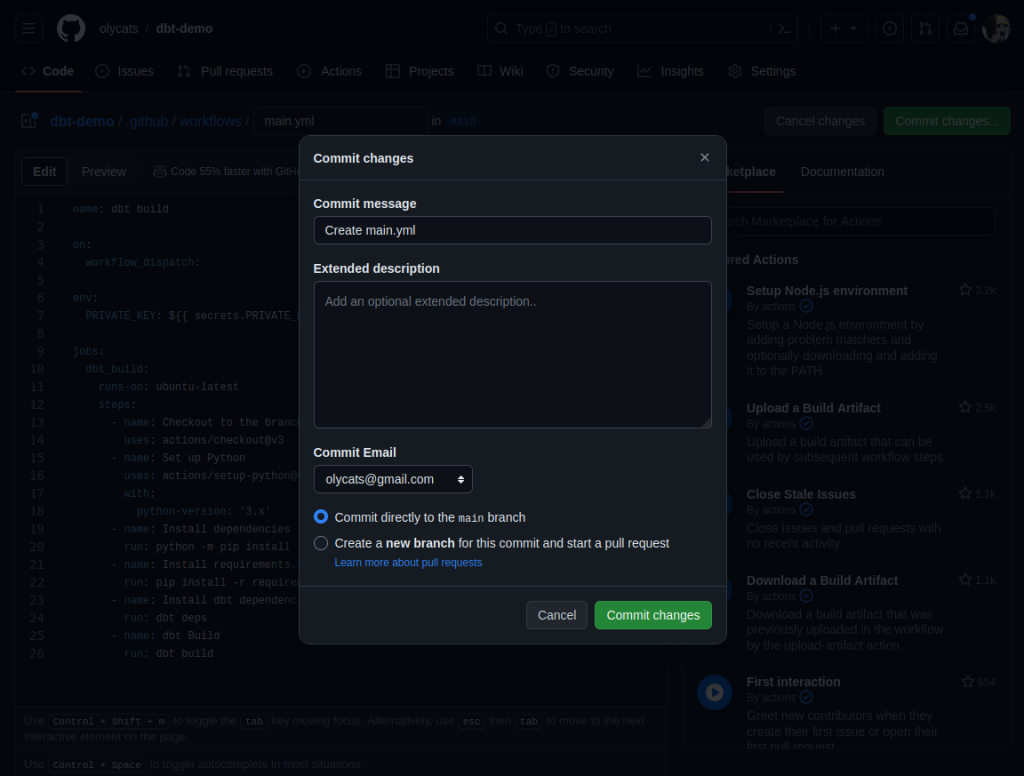The width and height of the screenshot is (1024, 776).
Task: Click the 'run: dbt build' code line
Action: 168,653
